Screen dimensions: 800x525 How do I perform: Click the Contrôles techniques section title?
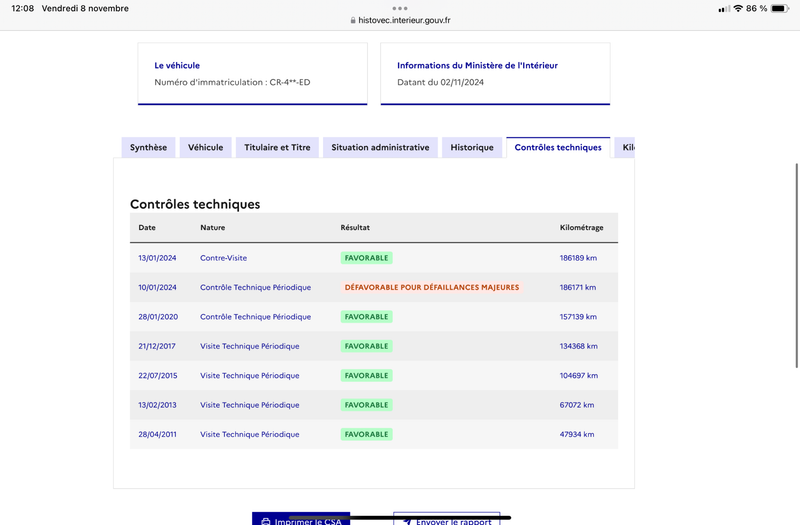click(x=195, y=204)
